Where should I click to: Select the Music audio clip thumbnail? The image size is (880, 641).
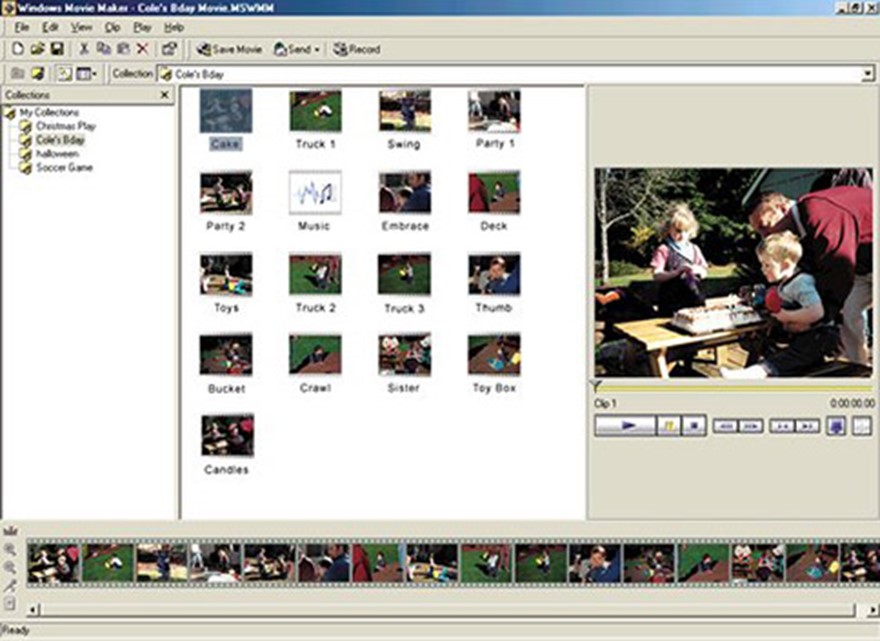pos(315,193)
